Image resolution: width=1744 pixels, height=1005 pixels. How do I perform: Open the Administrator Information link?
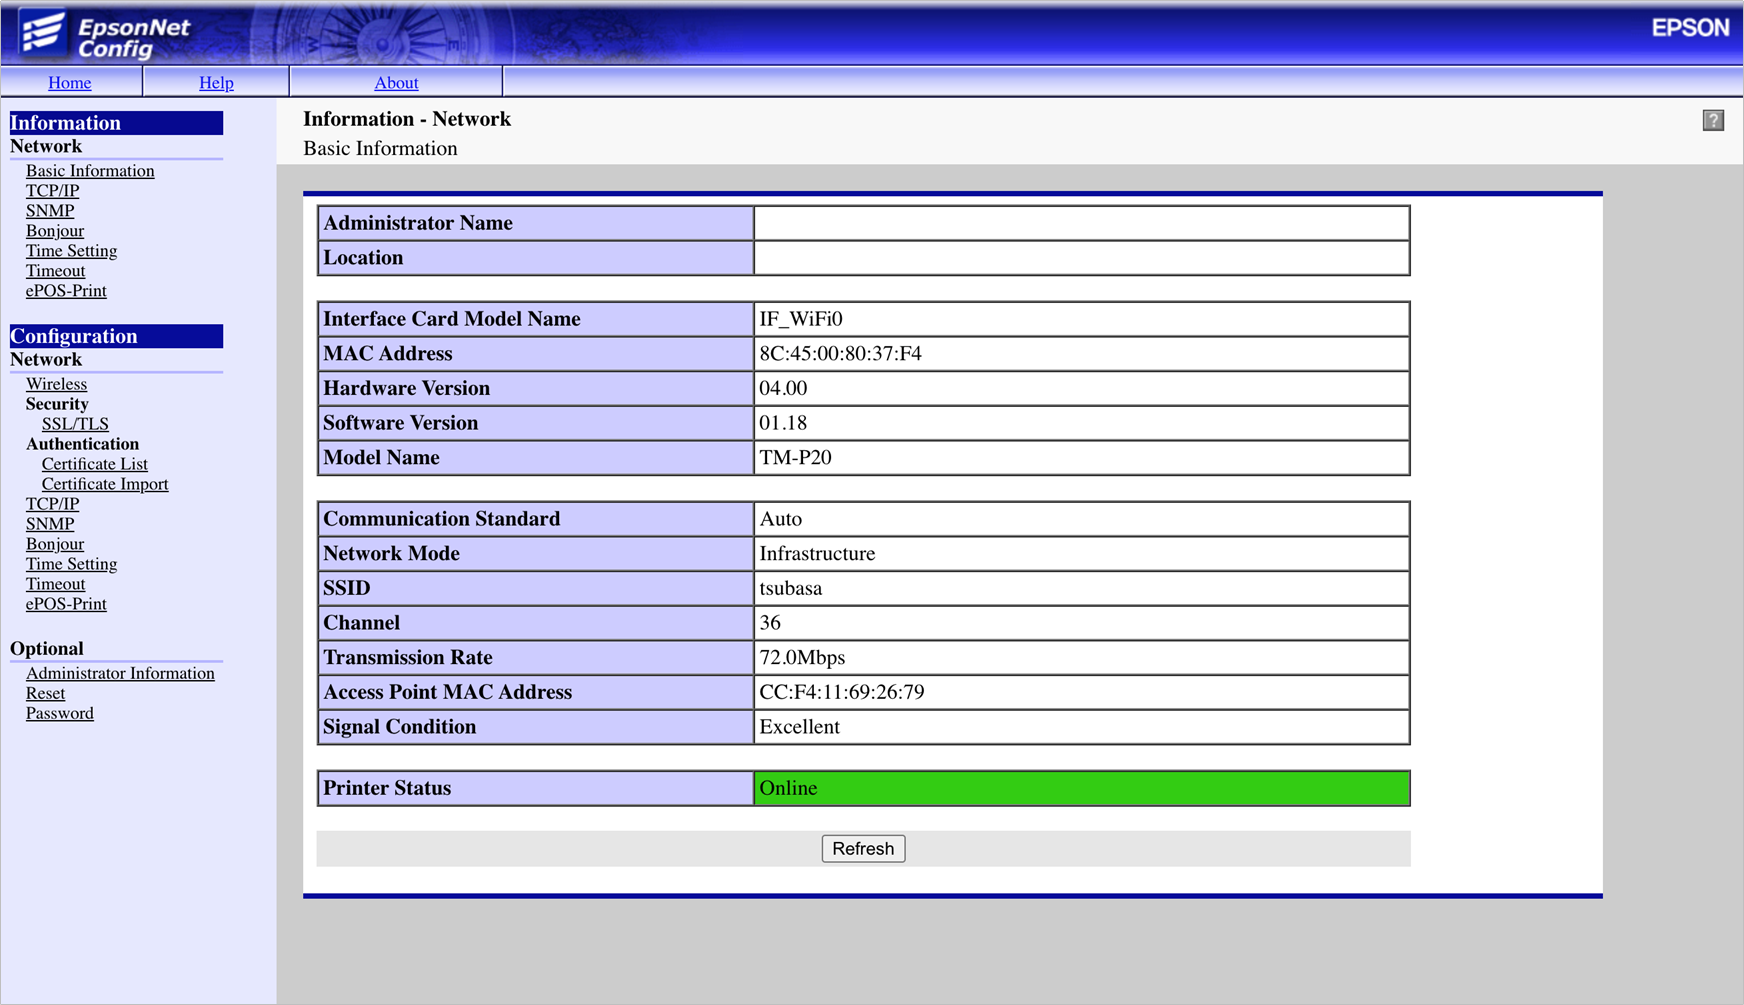pos(120,673)
